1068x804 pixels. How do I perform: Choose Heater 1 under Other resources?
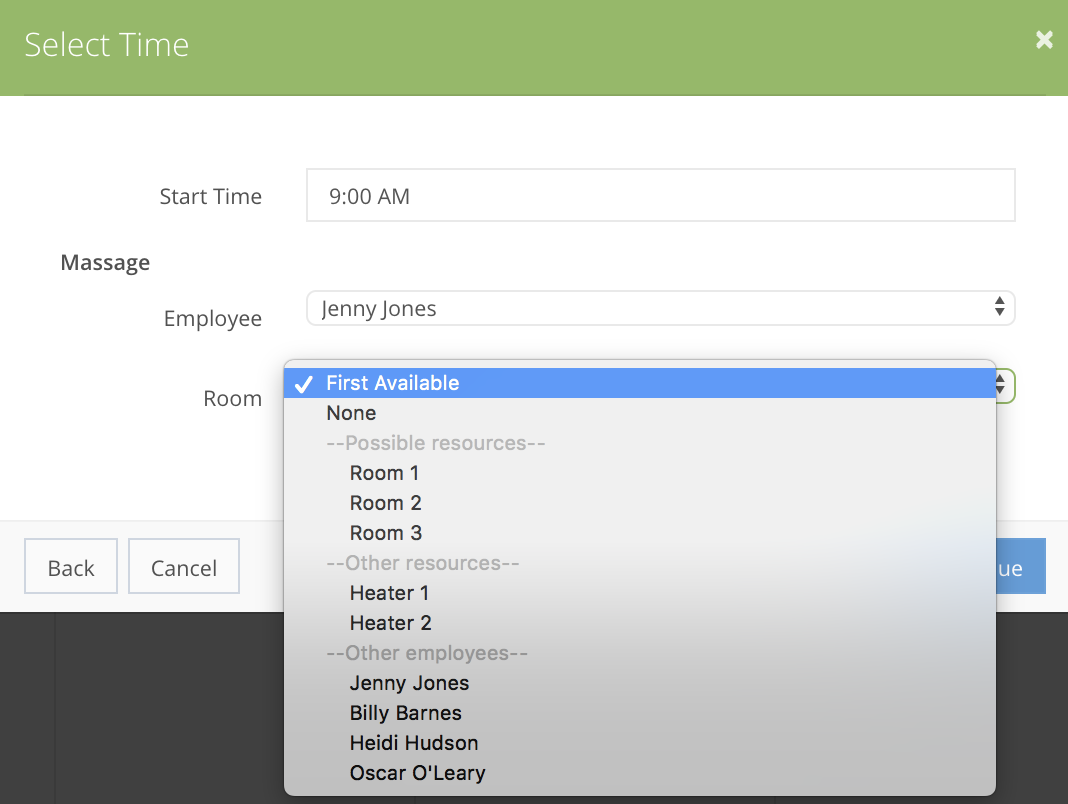pyautogui.click(x=389, y=593)
